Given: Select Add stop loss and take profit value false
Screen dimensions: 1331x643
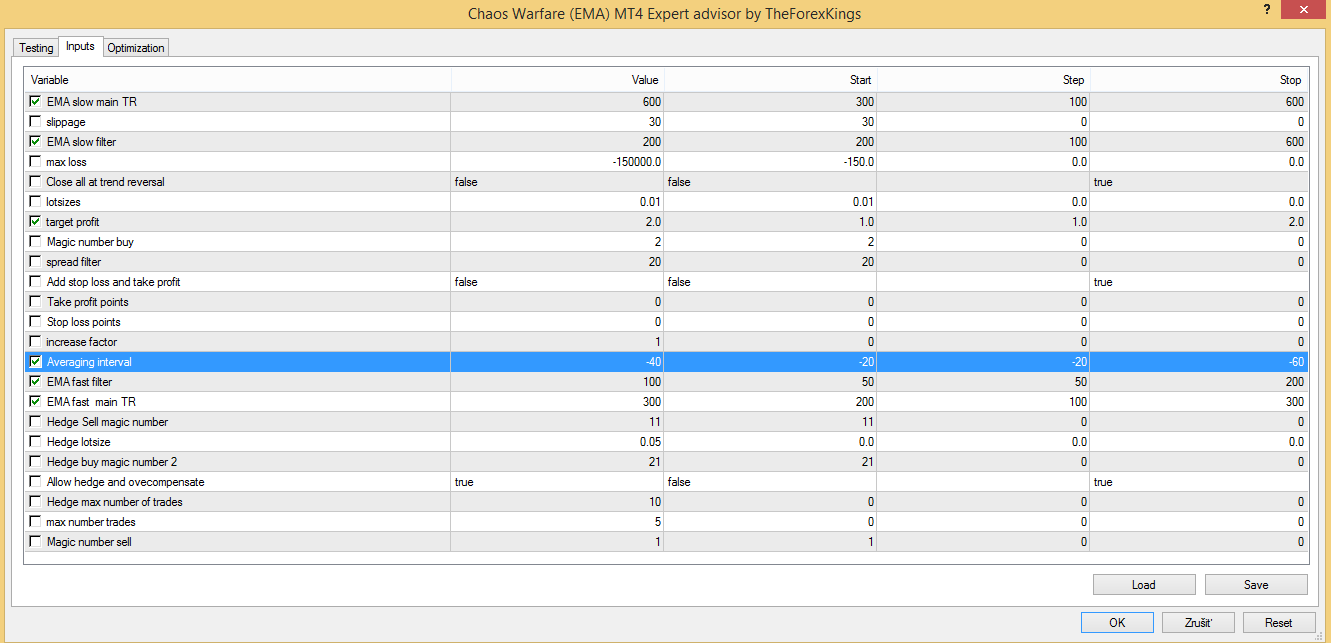Looking at the screenshot, I should 557,282.
